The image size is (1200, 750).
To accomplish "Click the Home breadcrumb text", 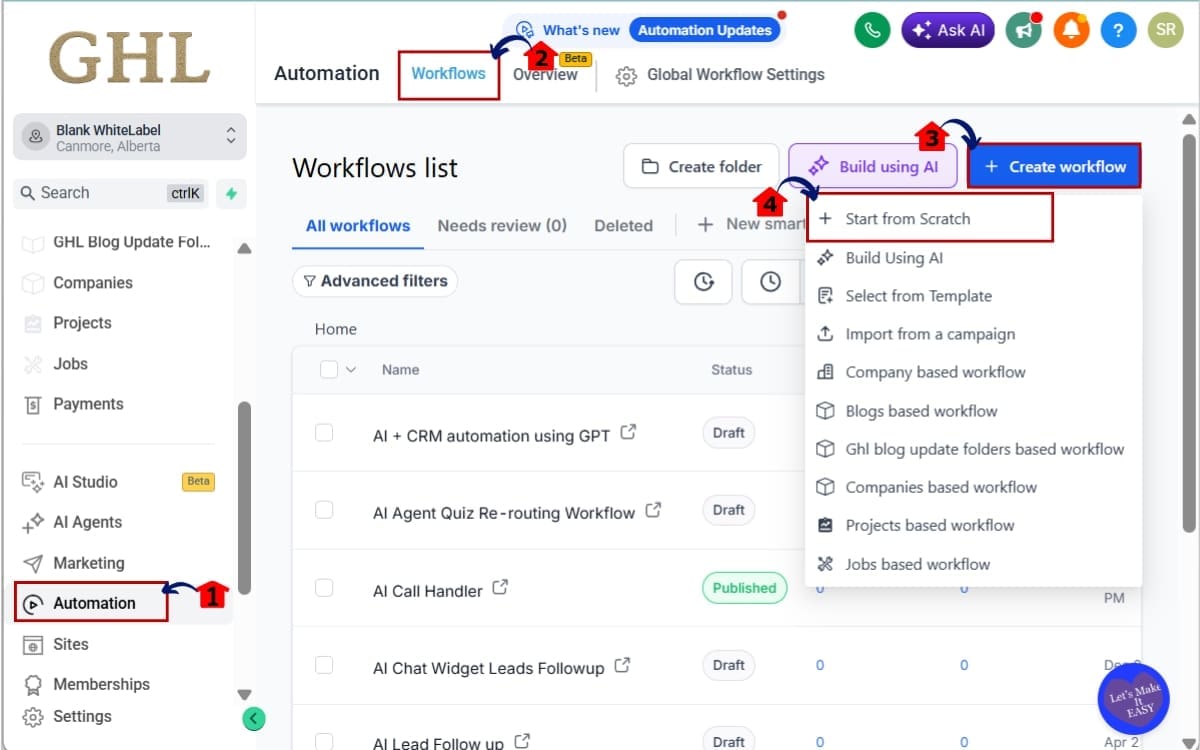I will 336,329.
